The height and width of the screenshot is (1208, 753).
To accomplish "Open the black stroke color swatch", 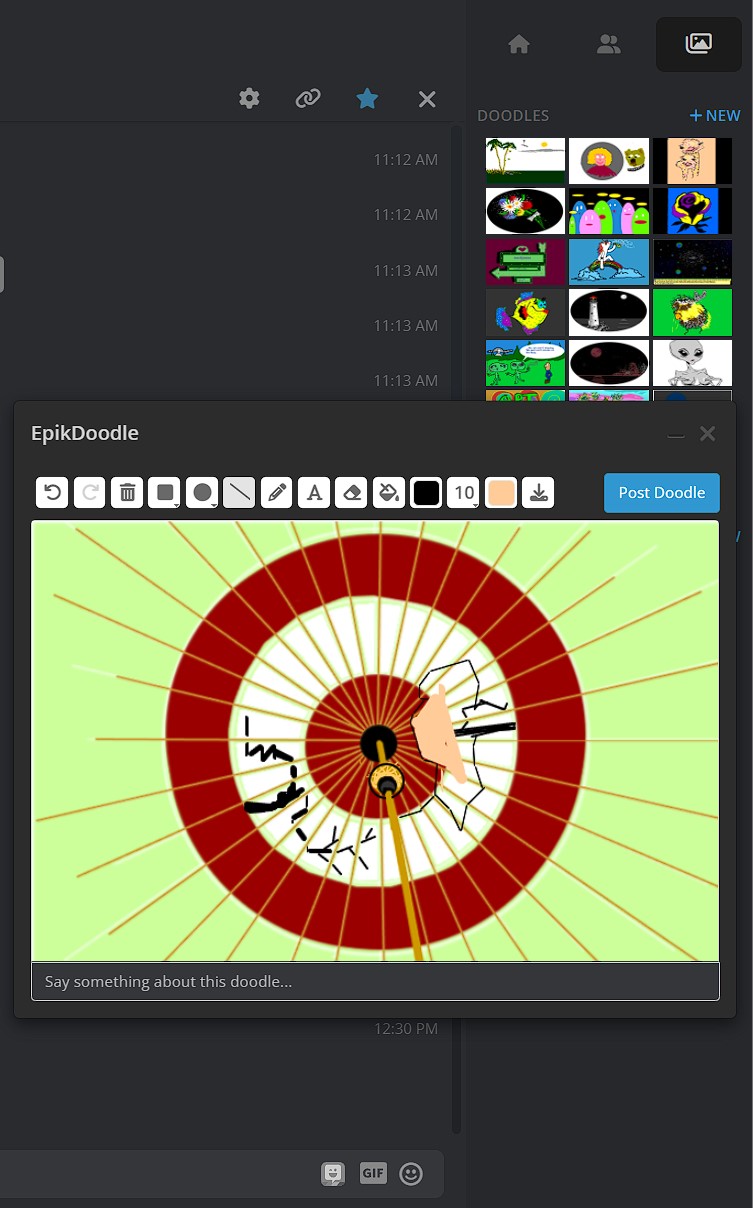I will tap(426, 492).
